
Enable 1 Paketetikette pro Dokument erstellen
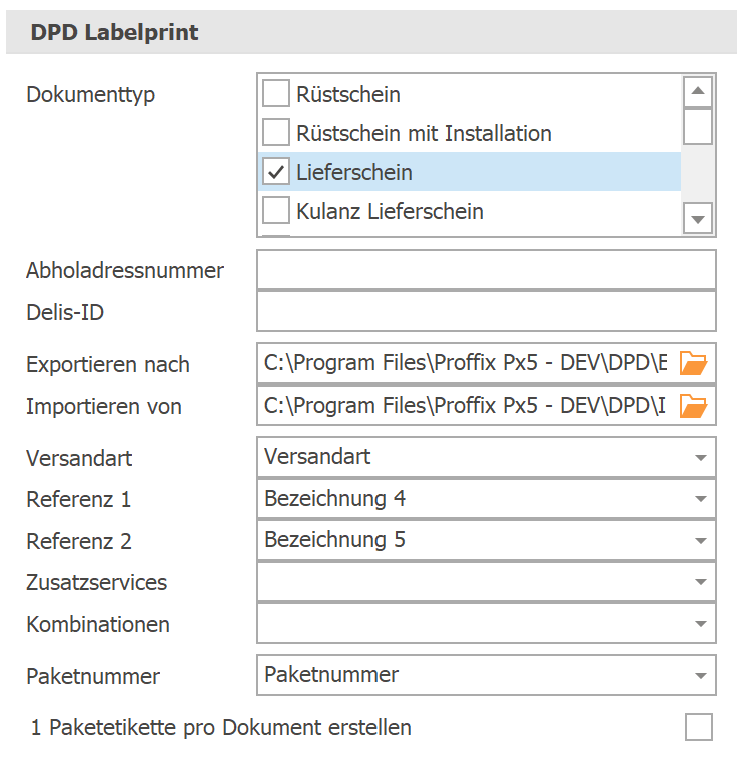[699, 727]
